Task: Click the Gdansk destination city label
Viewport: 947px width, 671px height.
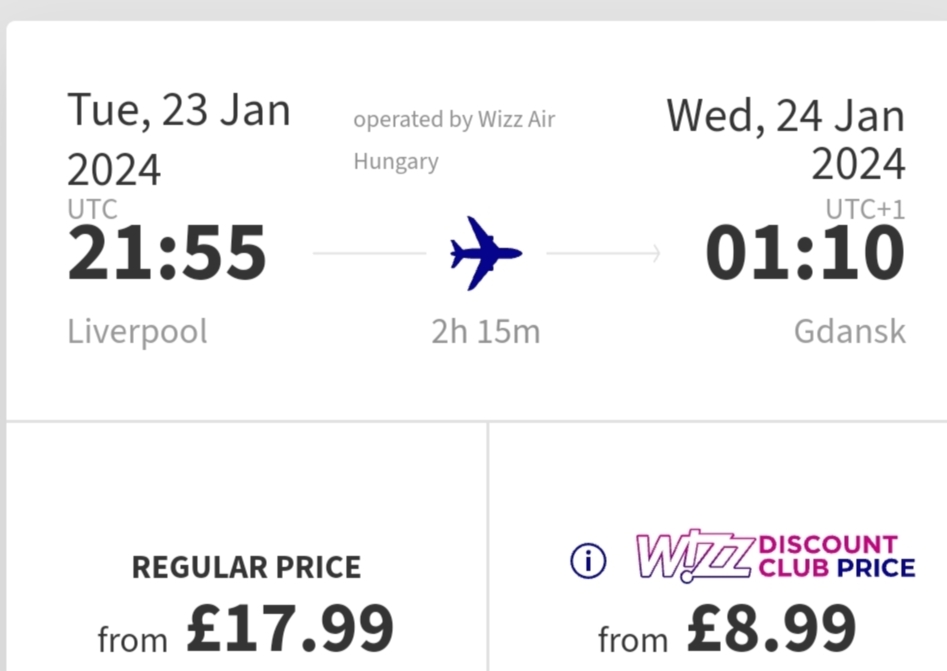Action: click(x=850, y=332)
